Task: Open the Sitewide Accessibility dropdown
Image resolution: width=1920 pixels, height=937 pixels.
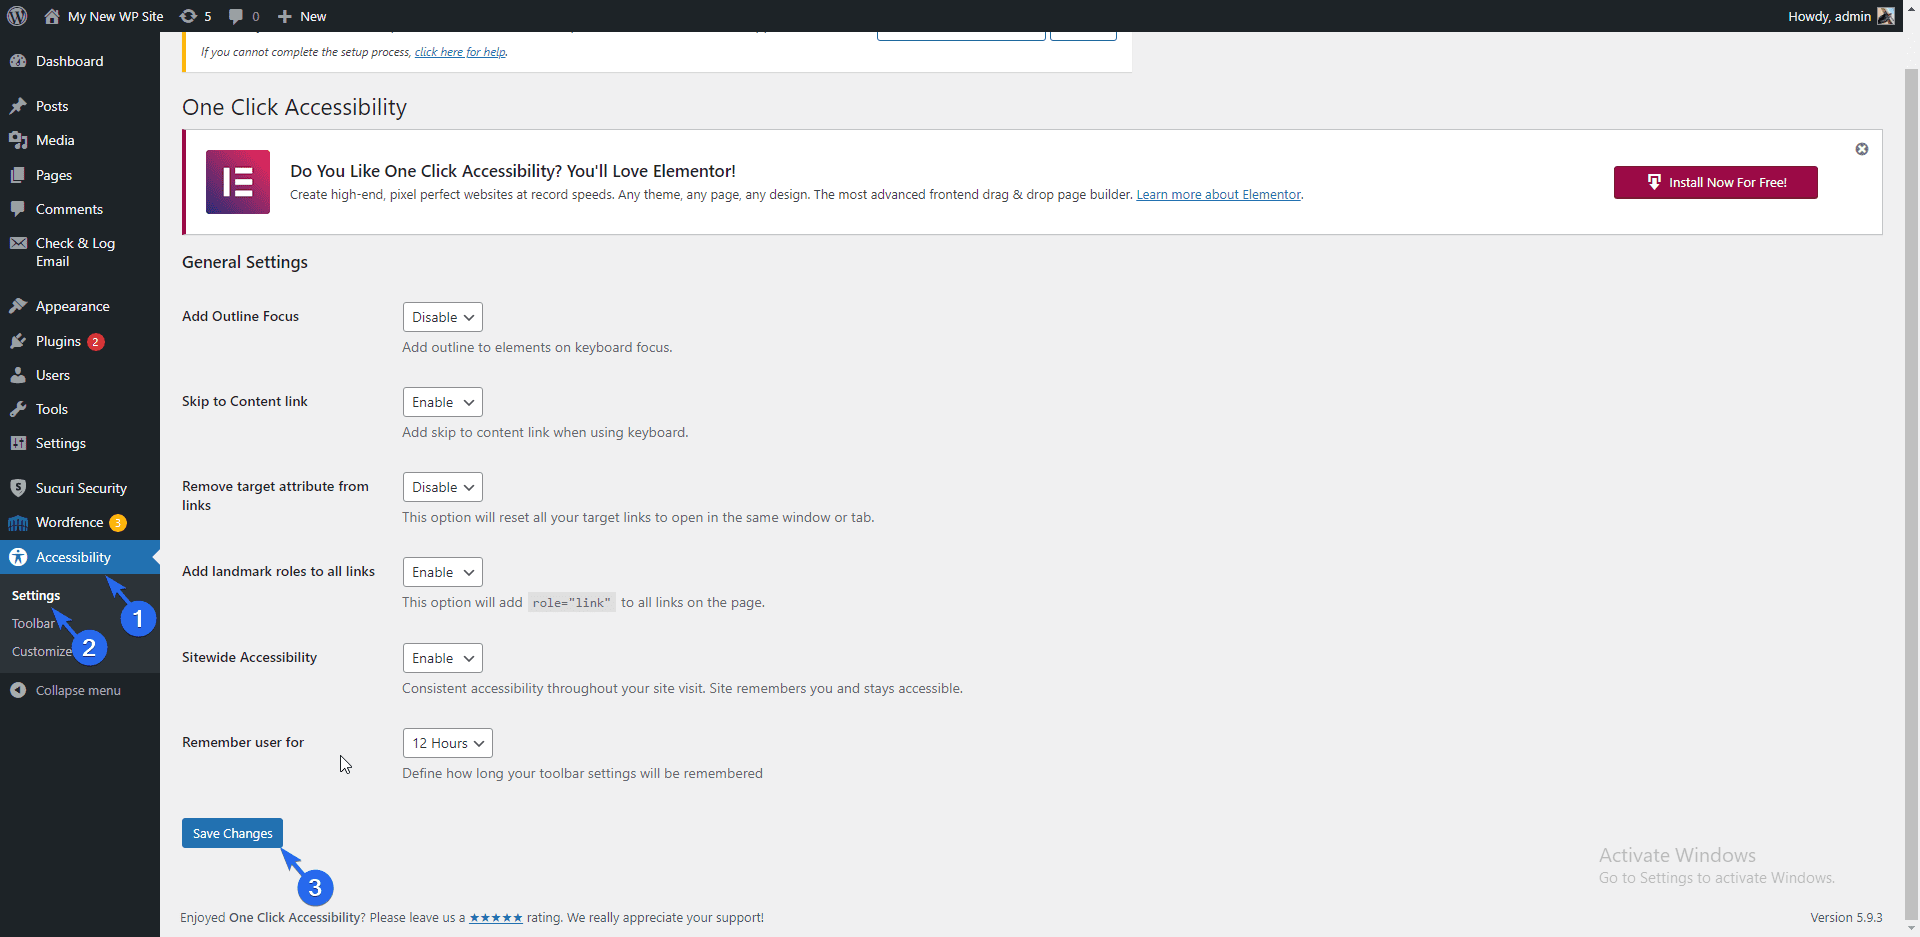Action: click(443, 658)
